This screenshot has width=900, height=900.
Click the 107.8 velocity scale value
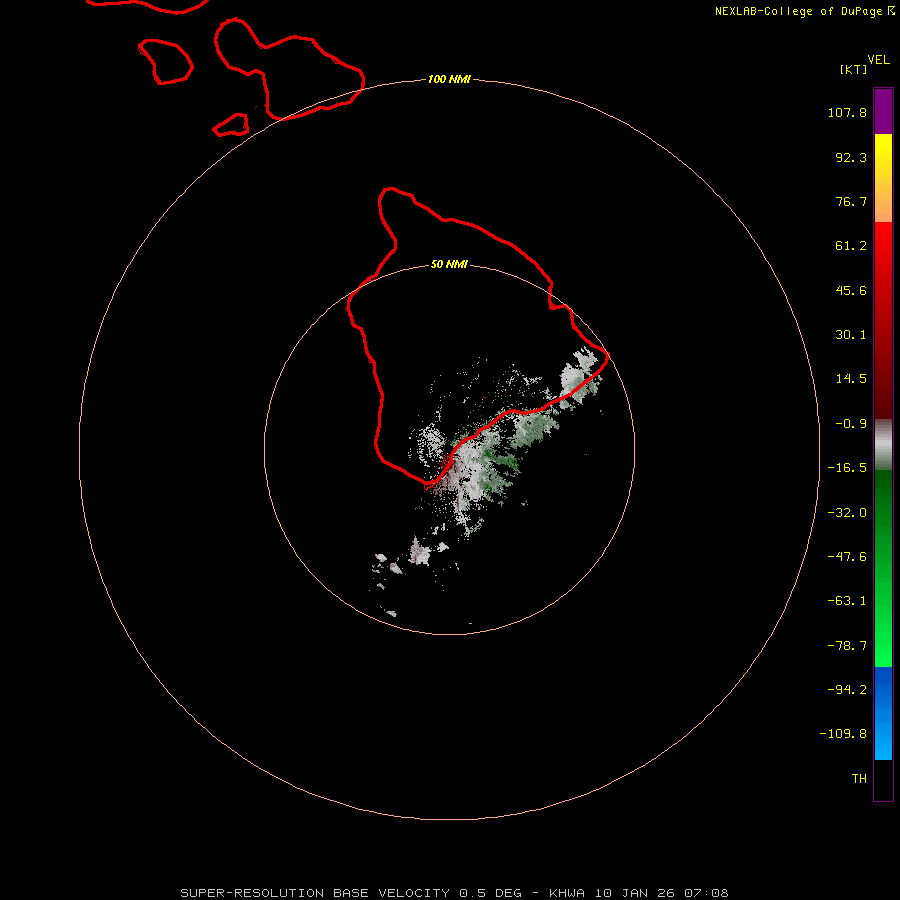[847, 112]
